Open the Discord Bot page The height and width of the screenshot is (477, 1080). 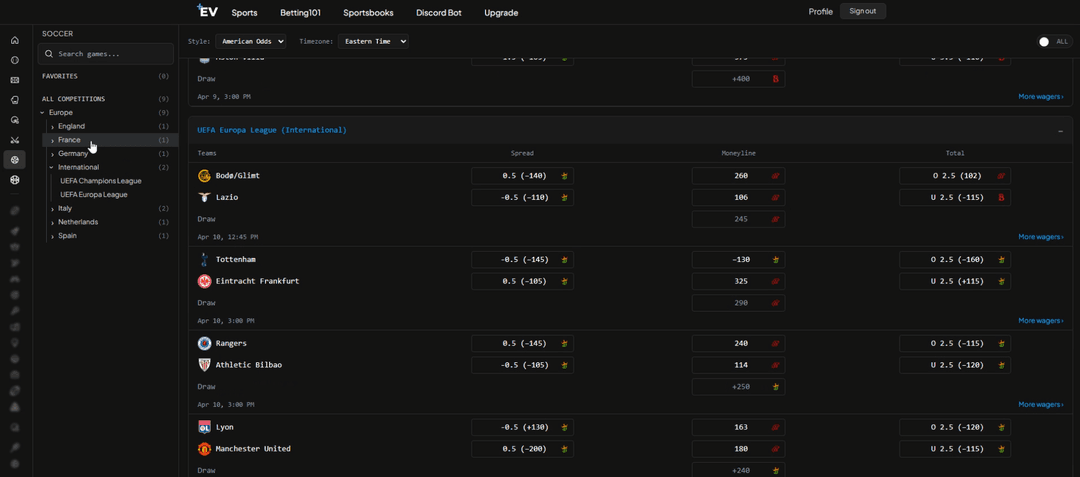click(x=439, y=12)
